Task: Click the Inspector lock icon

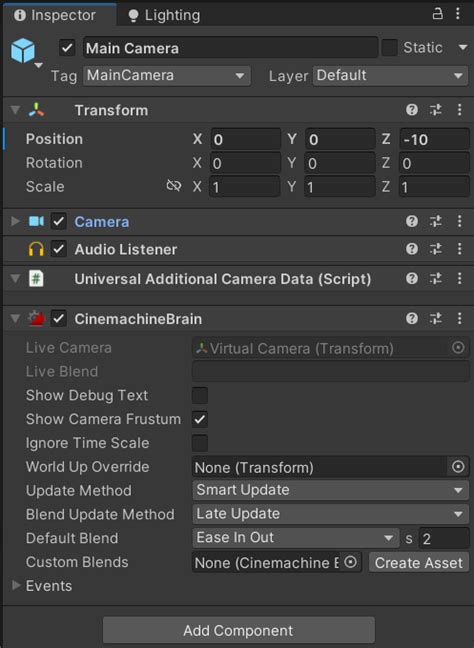Action: [x=437, y=14]
